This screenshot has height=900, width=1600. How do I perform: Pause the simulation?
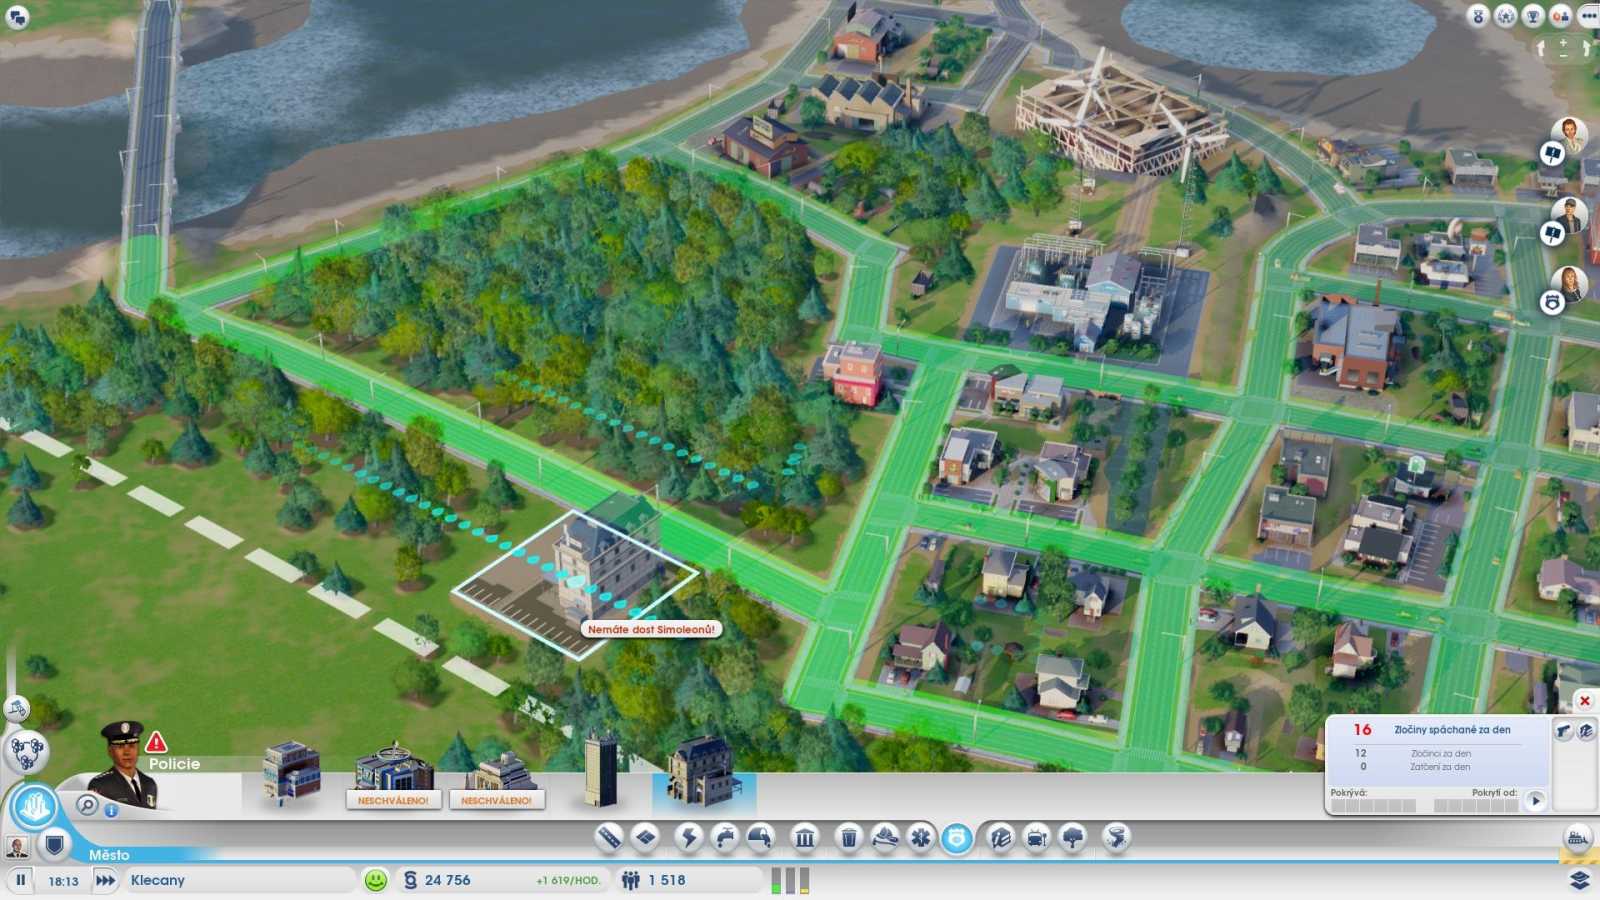pos(20,880)
